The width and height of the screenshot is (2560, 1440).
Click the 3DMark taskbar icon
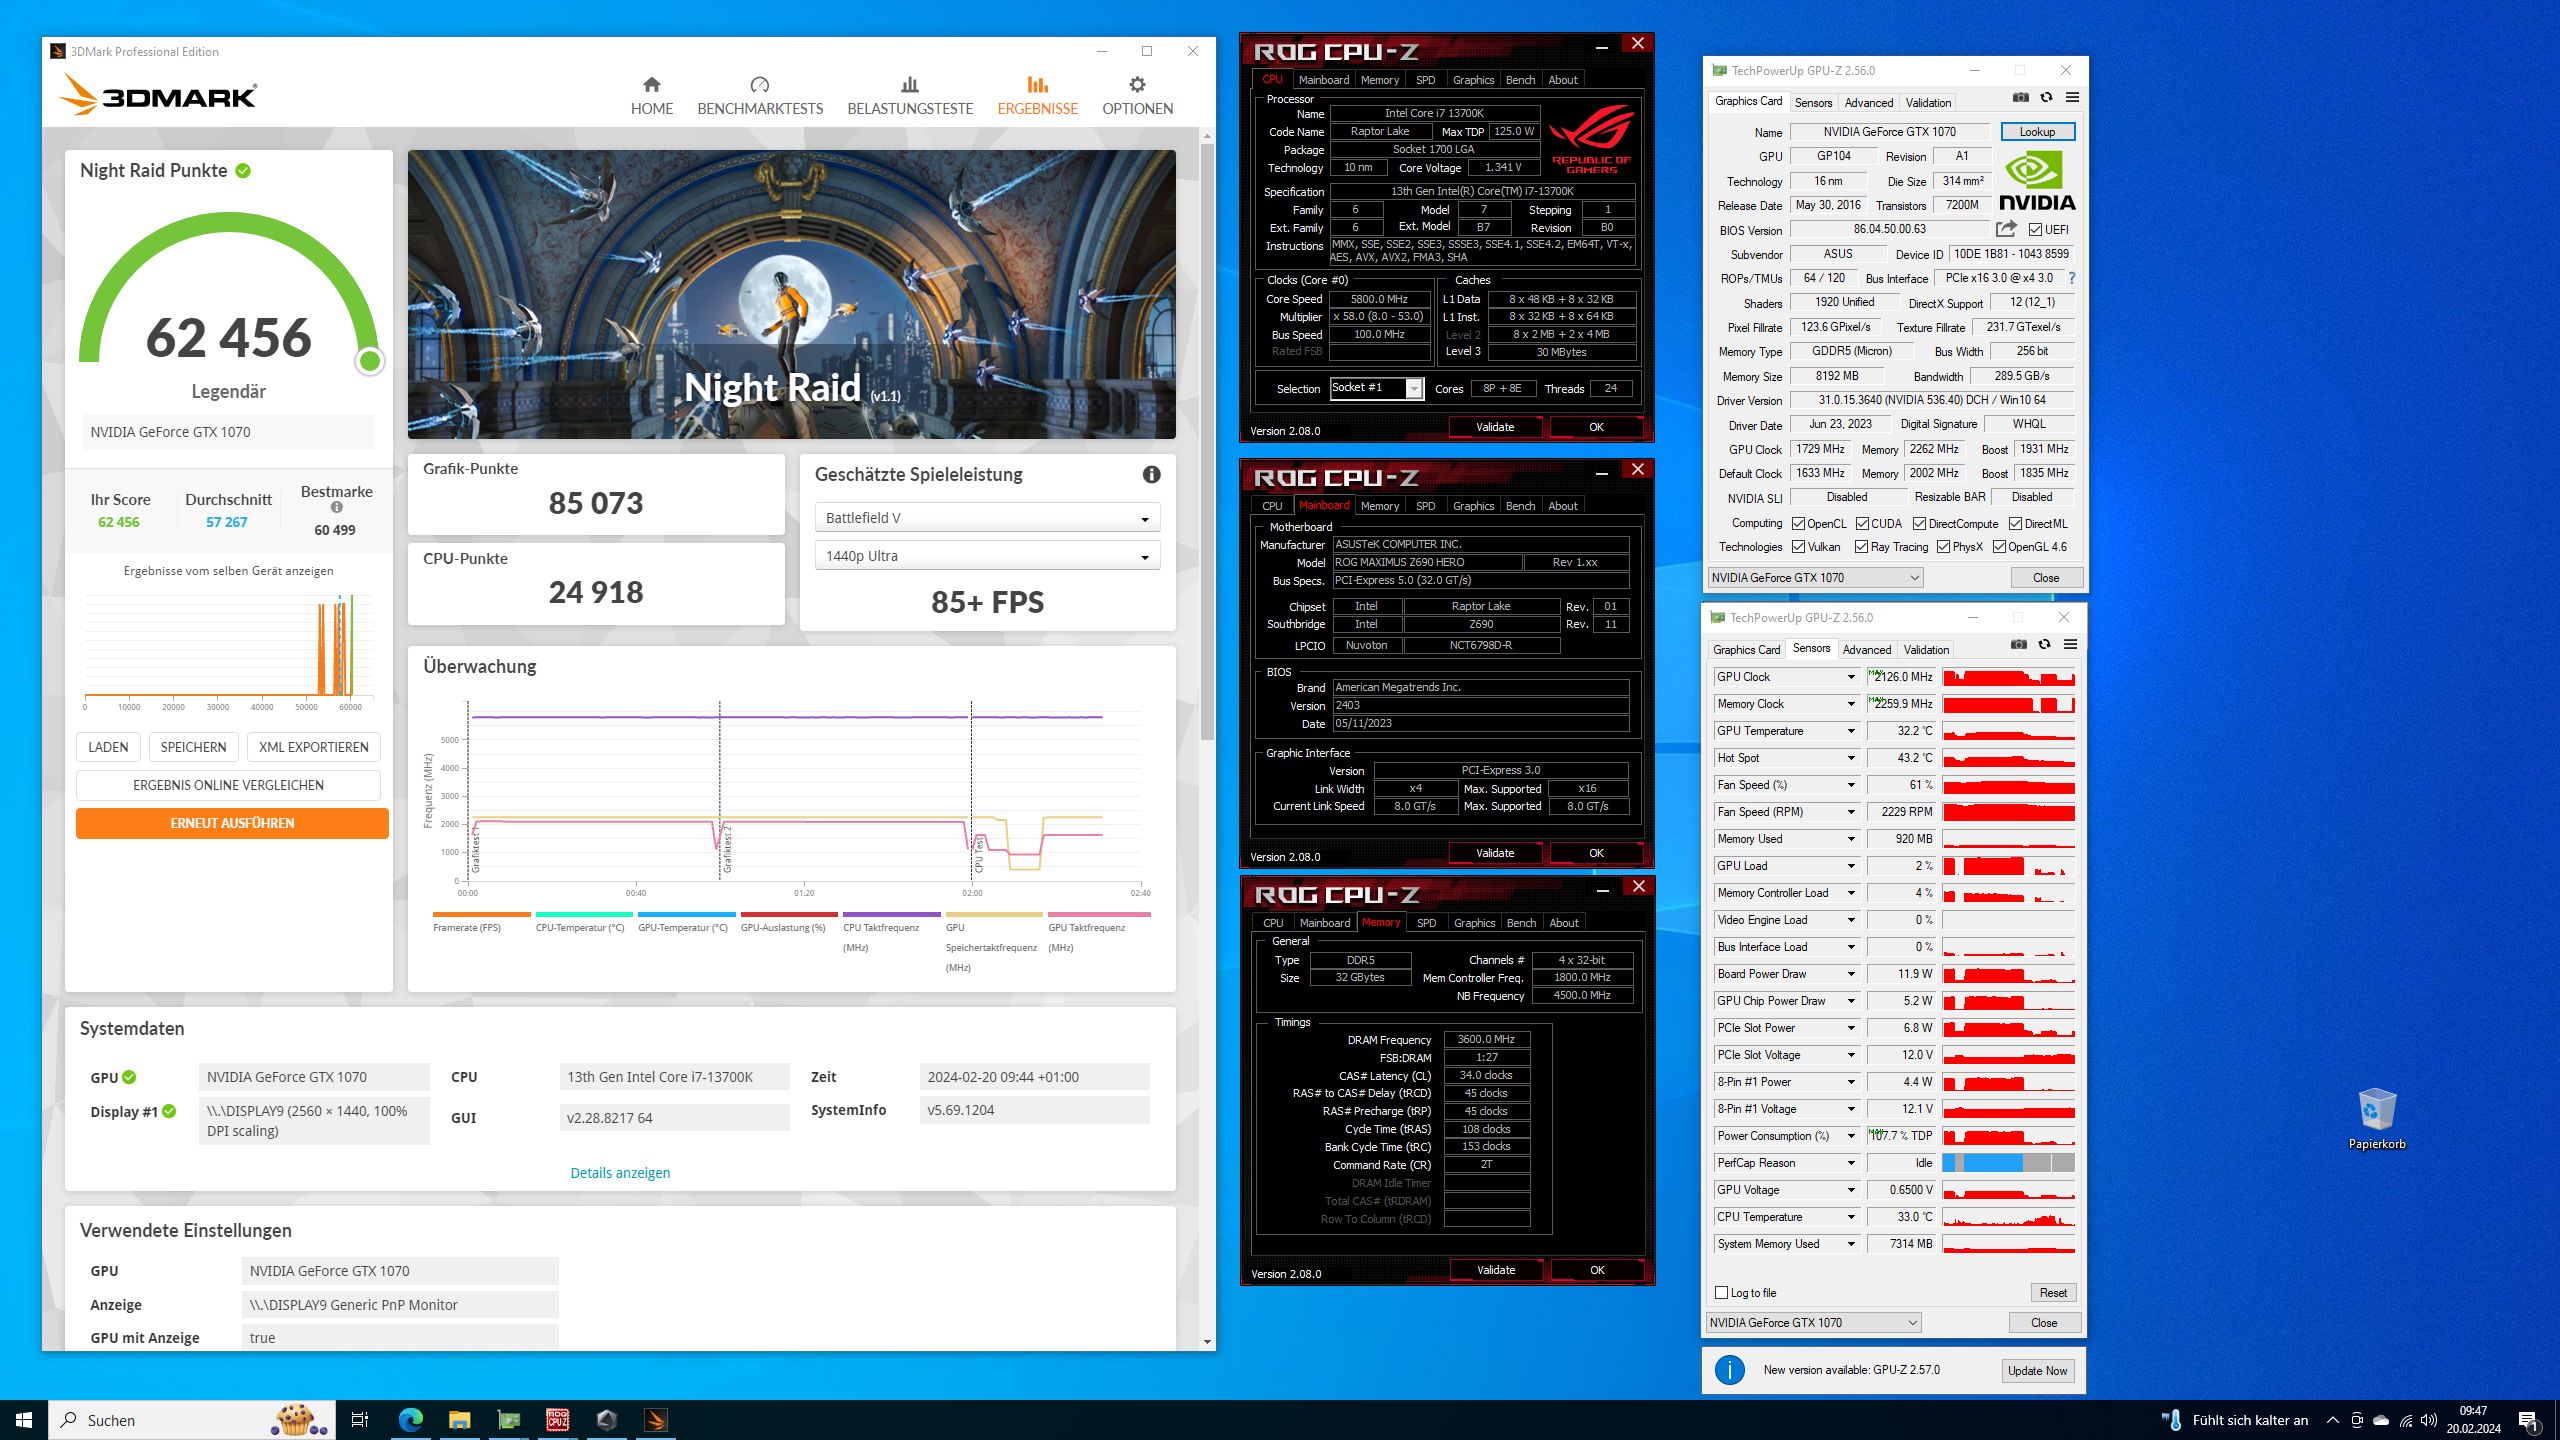pyautogui.click(x=656, y=1420)
